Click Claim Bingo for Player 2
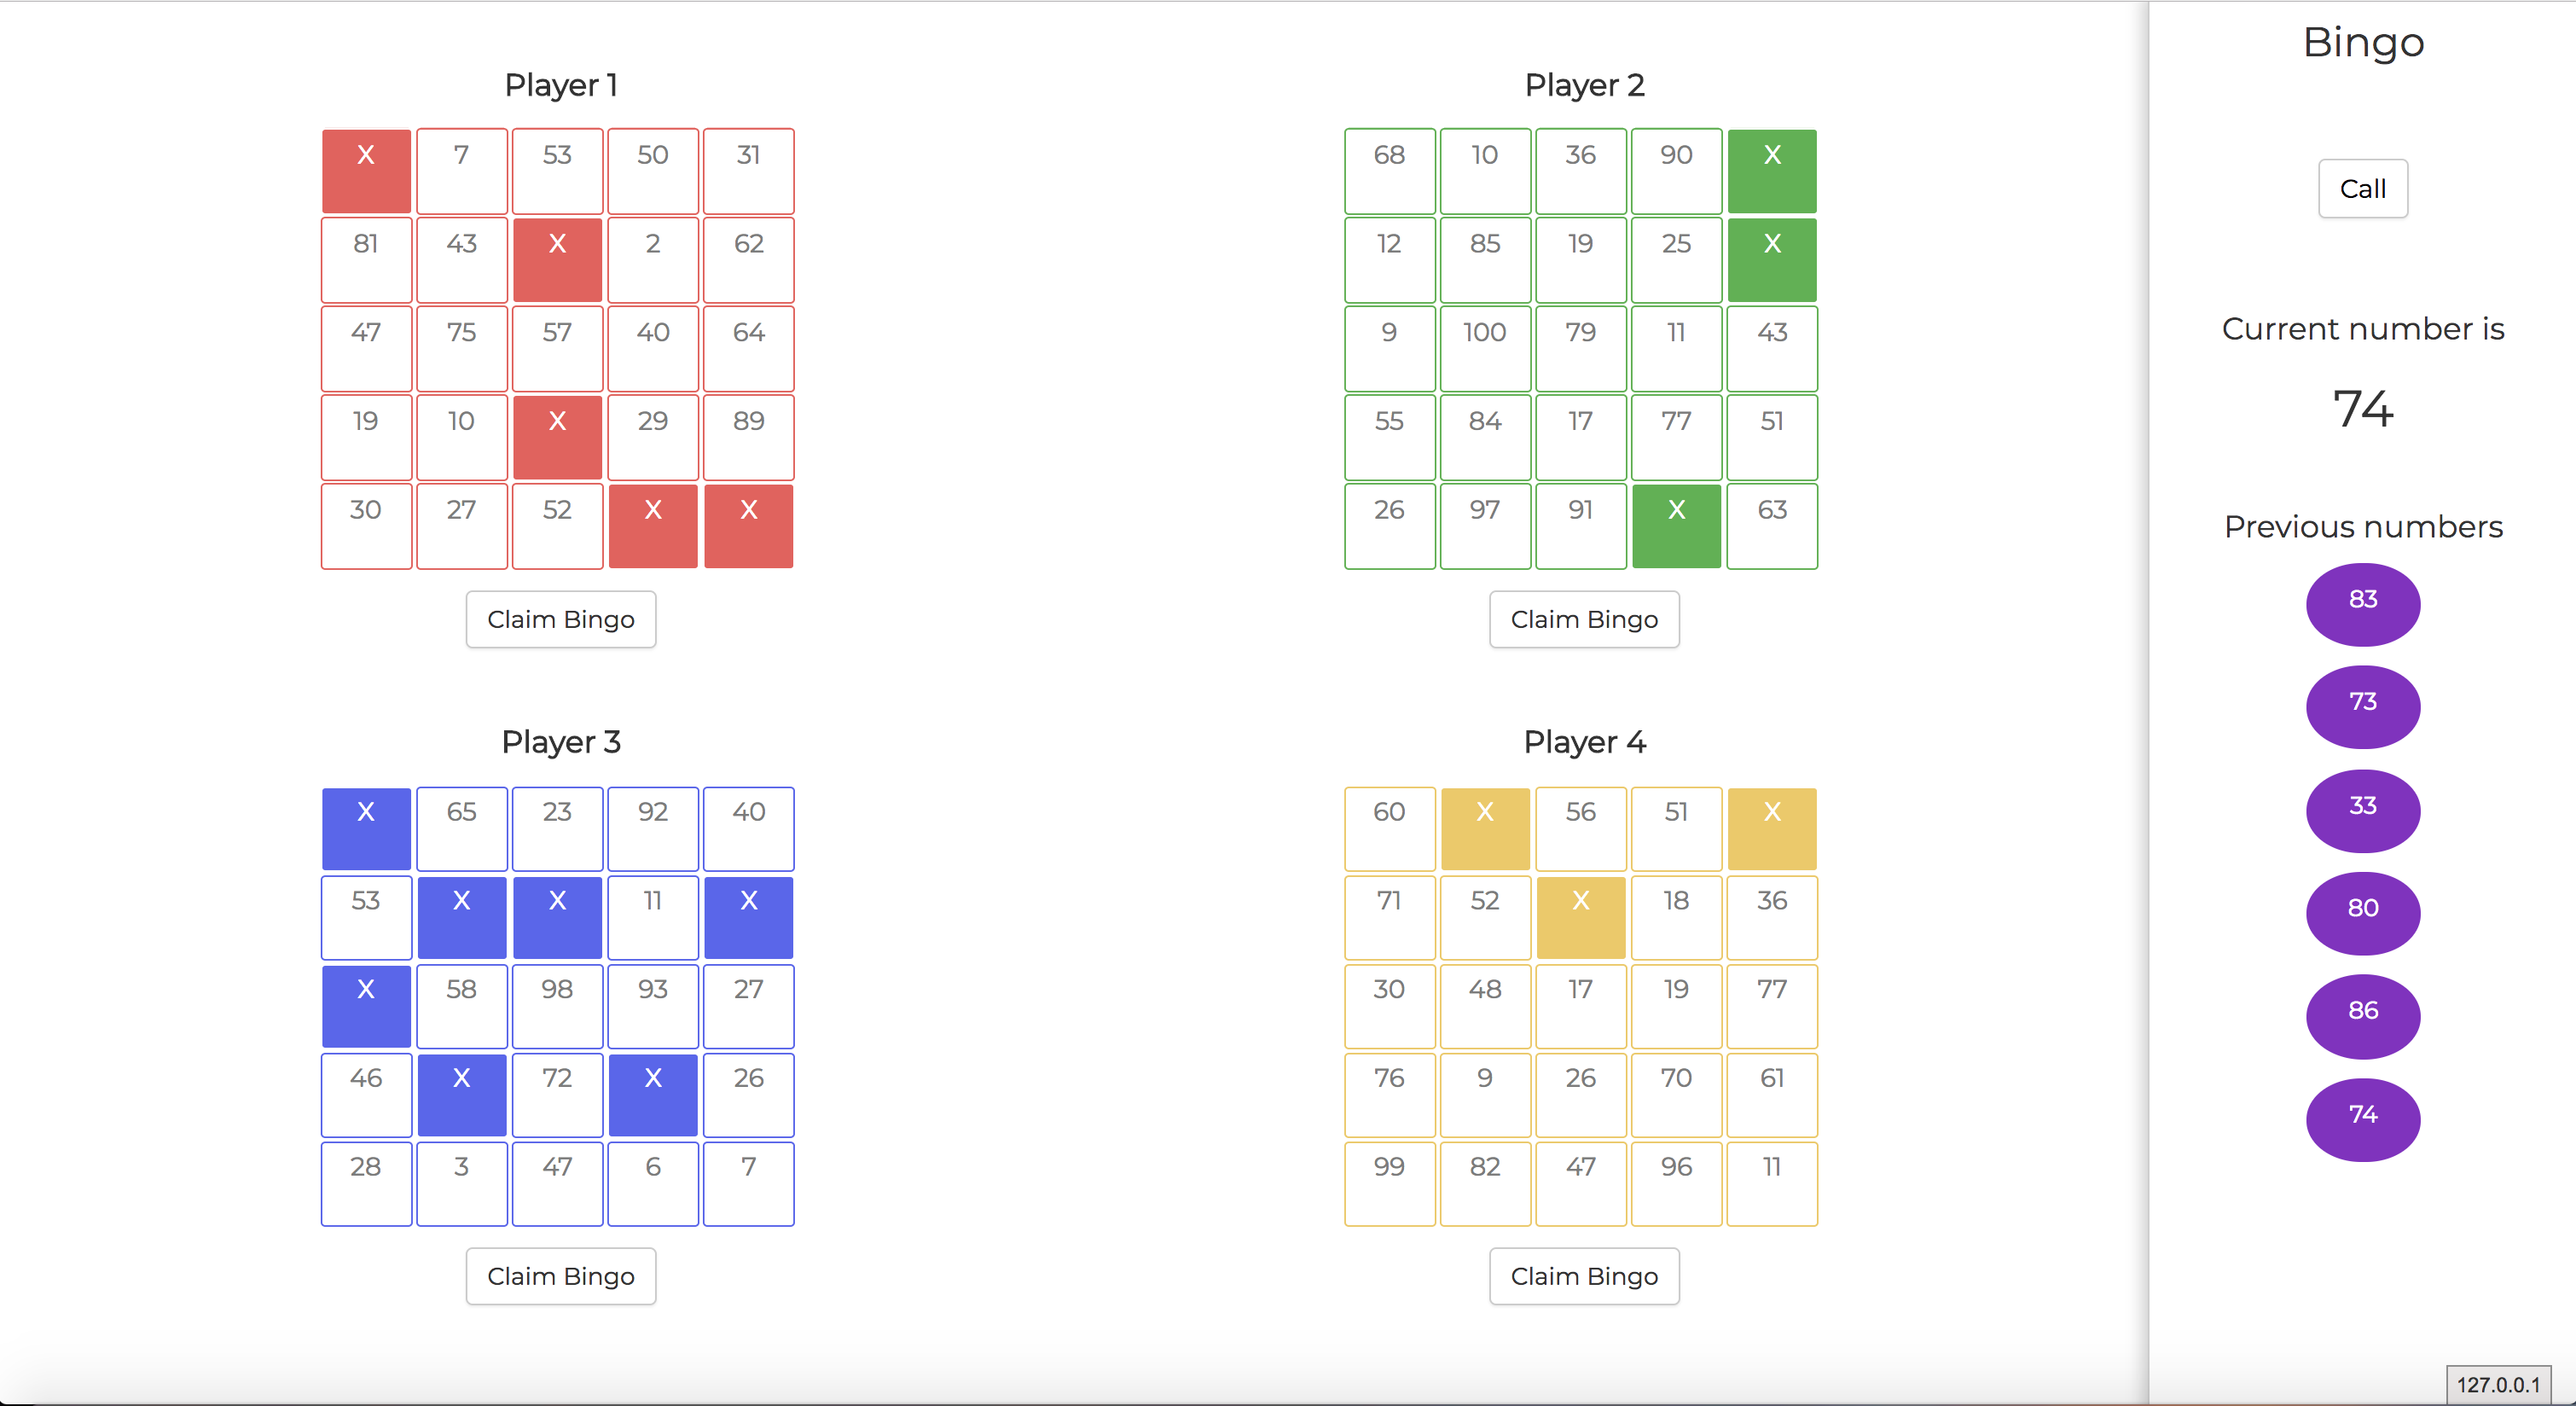The width and height of the screenshot is (2576, 1406). pos(1583,619)
